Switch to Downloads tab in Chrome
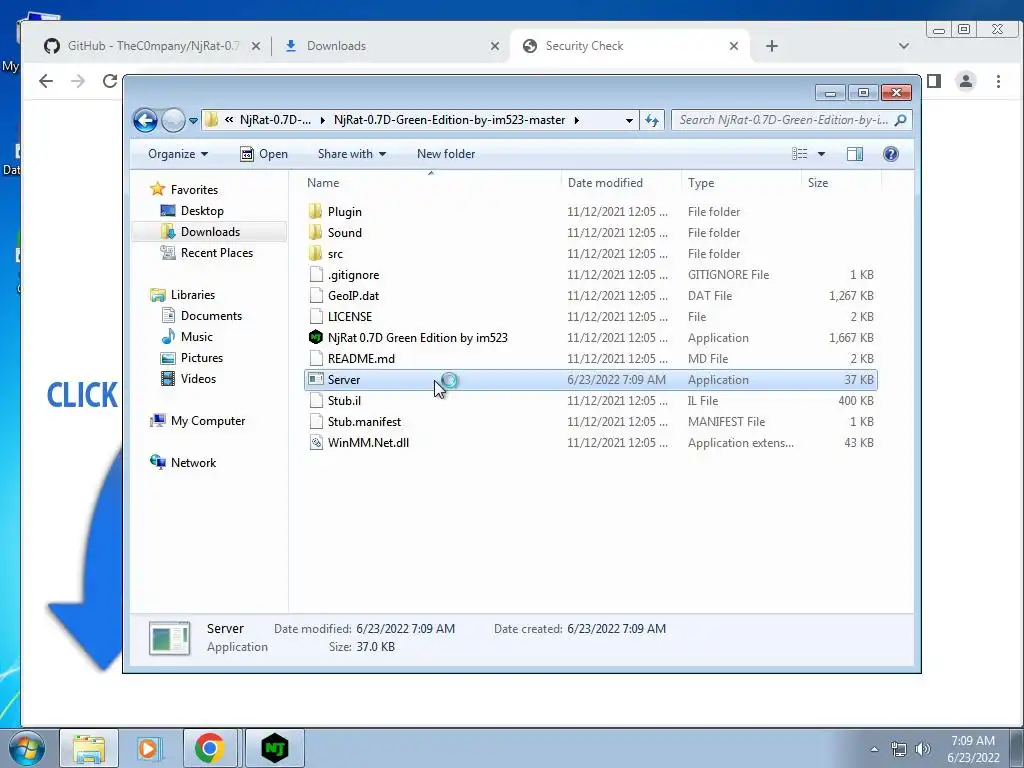Viewport: 1024px width, 768px height. tap(390, 46)
